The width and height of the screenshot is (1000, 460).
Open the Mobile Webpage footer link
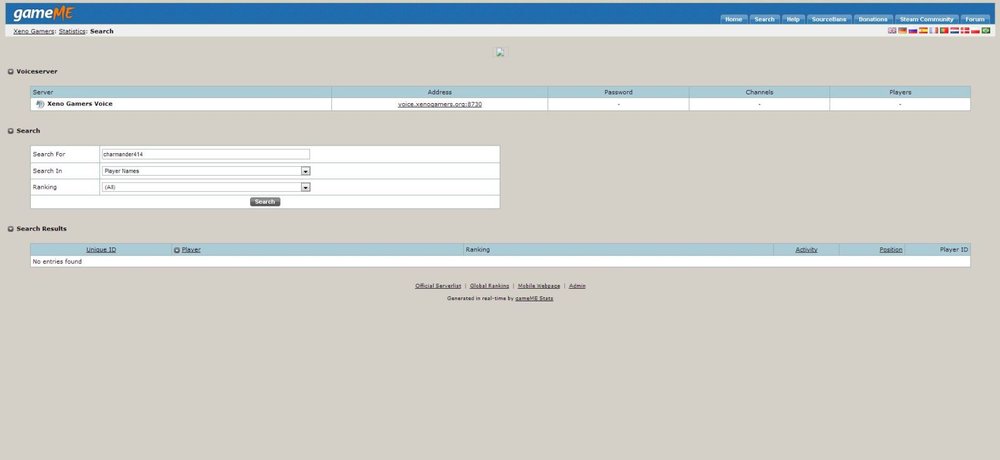(x=539, y=286)
